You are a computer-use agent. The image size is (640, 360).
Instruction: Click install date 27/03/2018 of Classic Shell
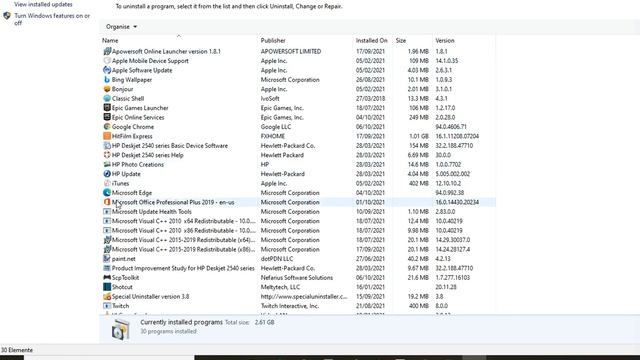370,98
